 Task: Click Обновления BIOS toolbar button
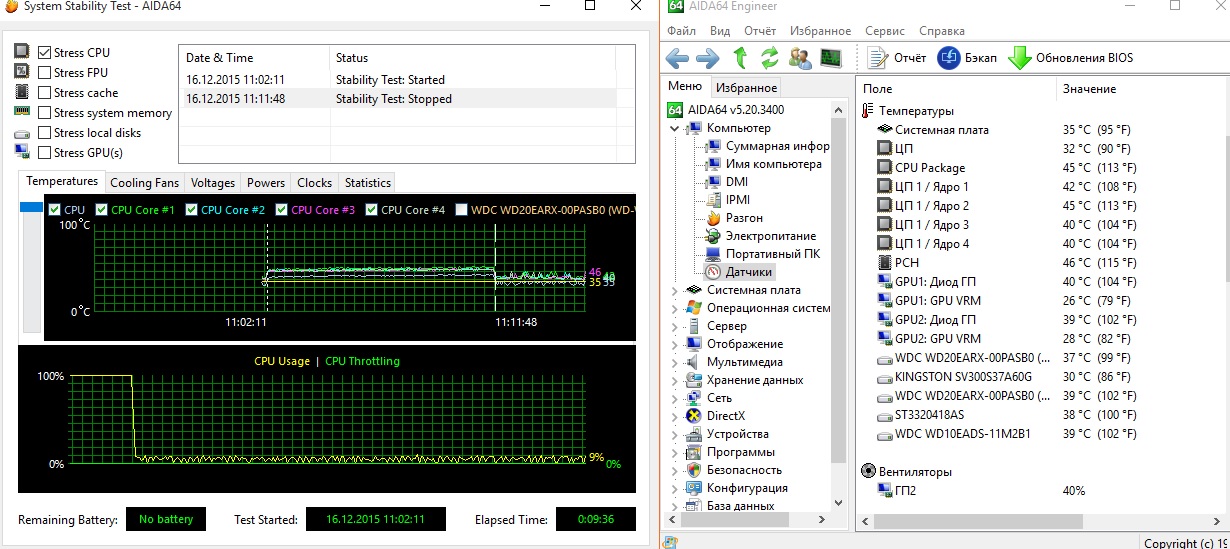point(1071,58)
